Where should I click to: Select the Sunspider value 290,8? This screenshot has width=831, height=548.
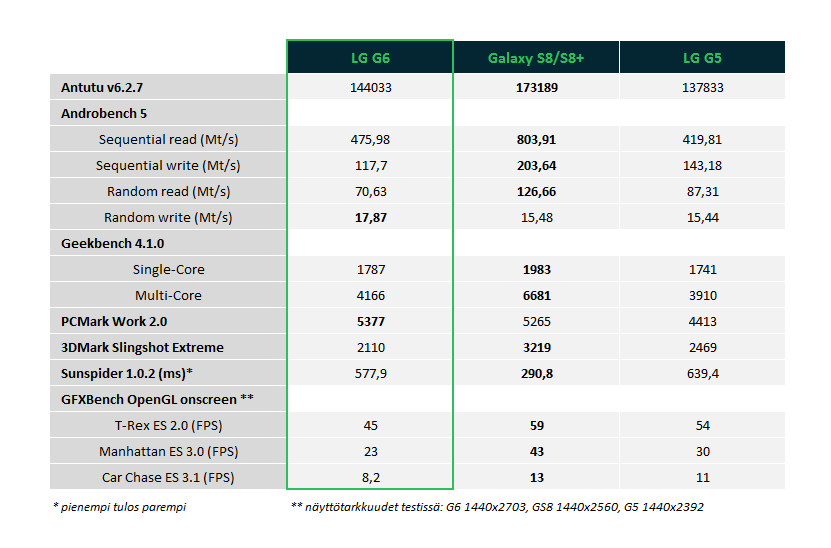[536, 373]
